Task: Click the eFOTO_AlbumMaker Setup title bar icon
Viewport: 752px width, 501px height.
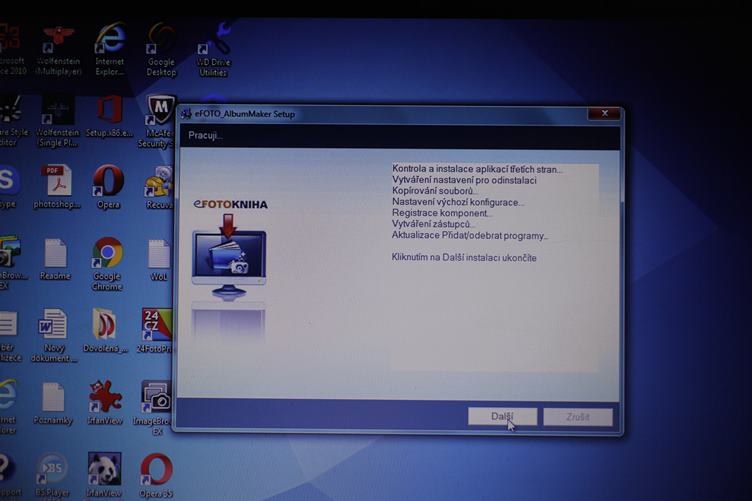Action: [186, 114]
